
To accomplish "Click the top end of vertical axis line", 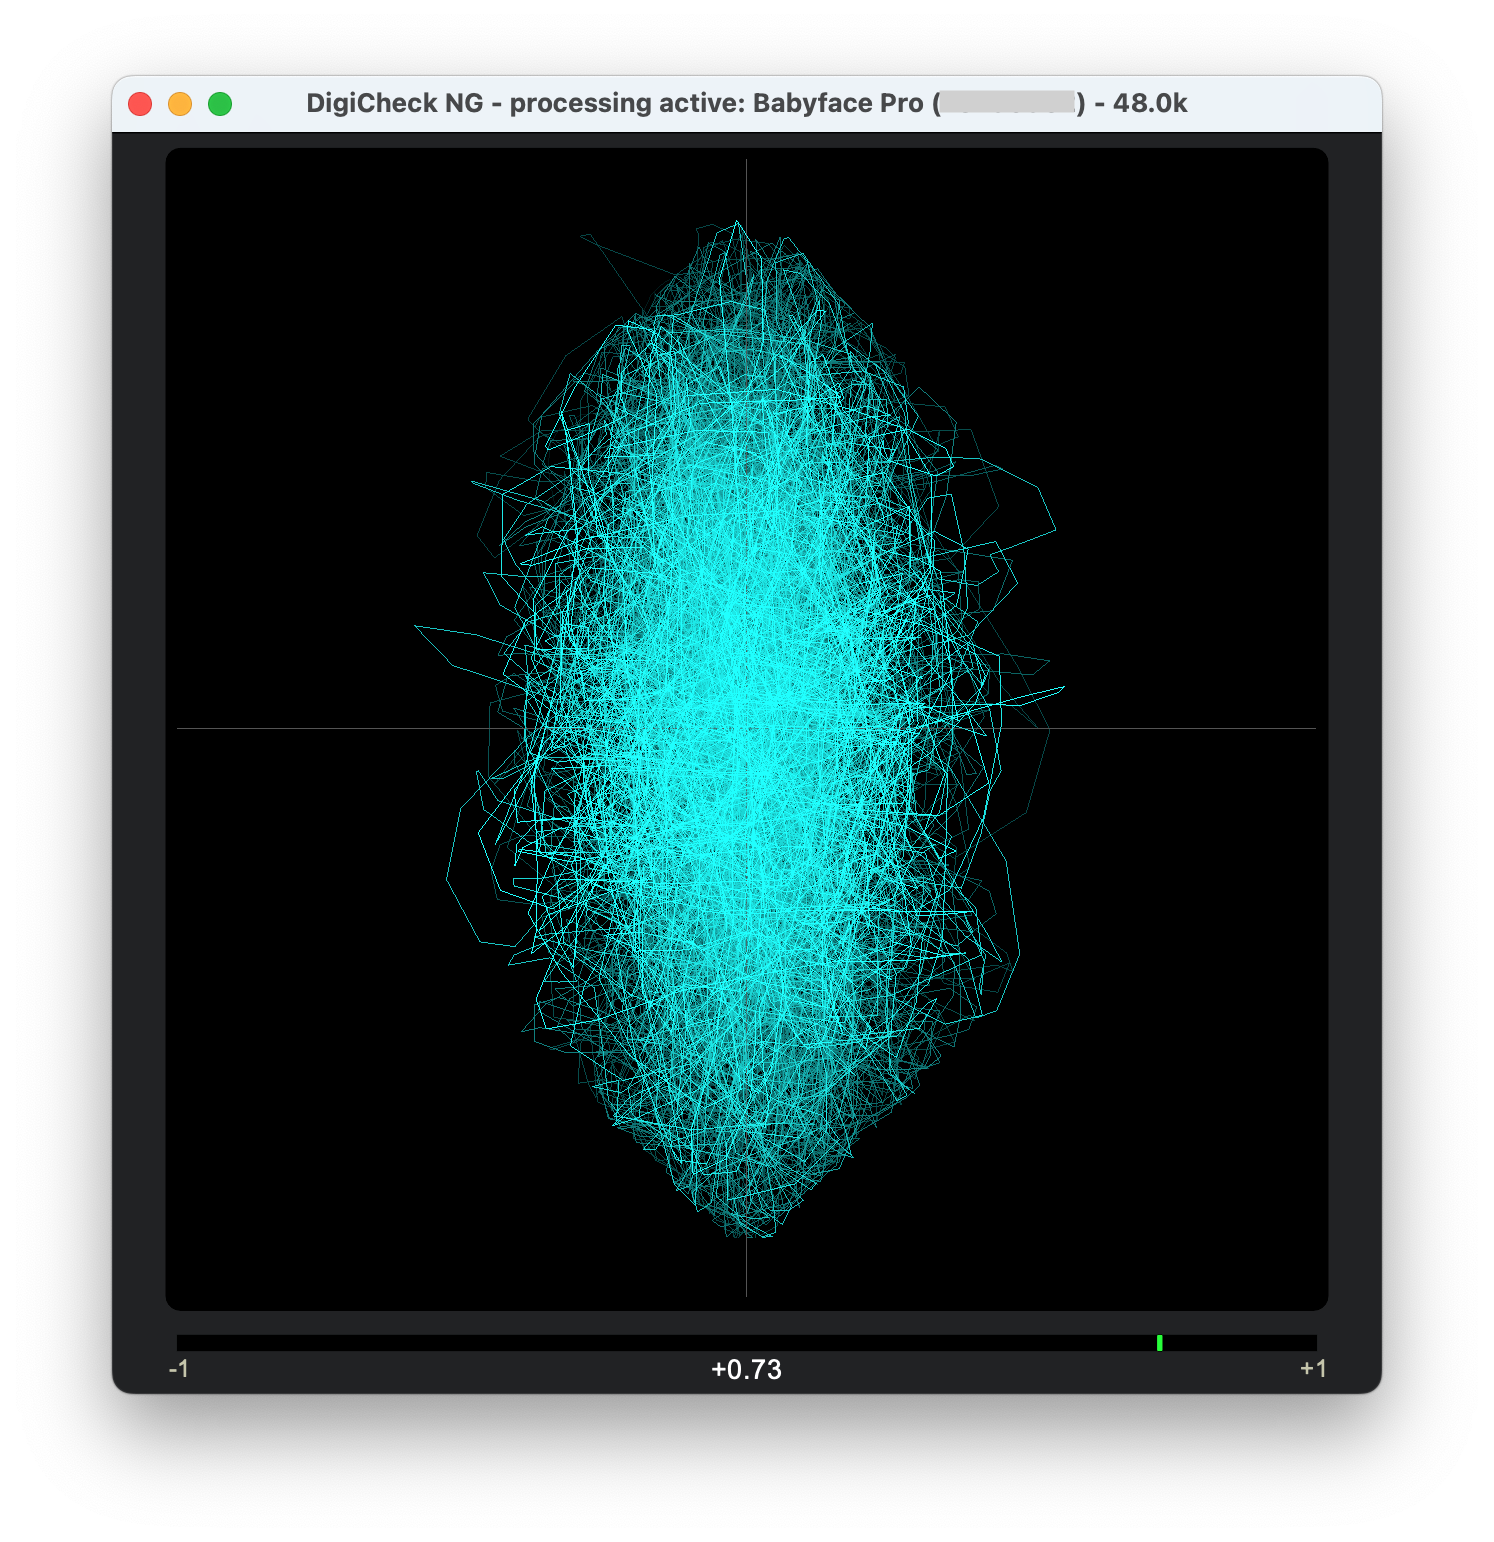I will click(x=746, y=163).
